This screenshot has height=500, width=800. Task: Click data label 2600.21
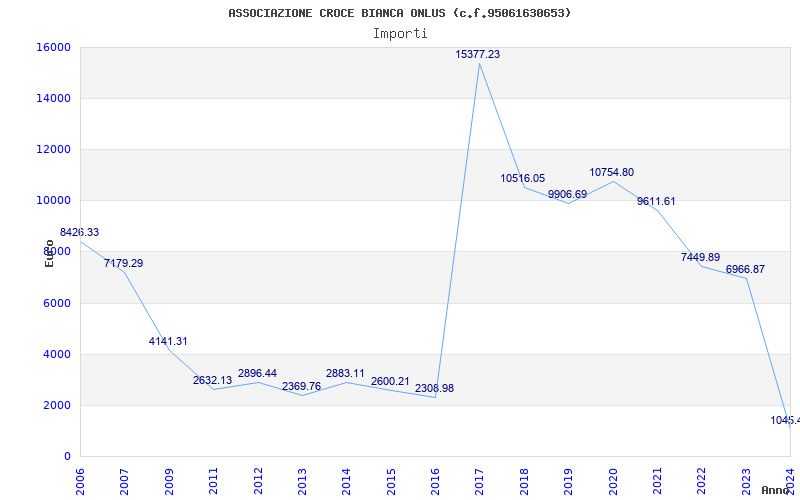tap(390, 381)
